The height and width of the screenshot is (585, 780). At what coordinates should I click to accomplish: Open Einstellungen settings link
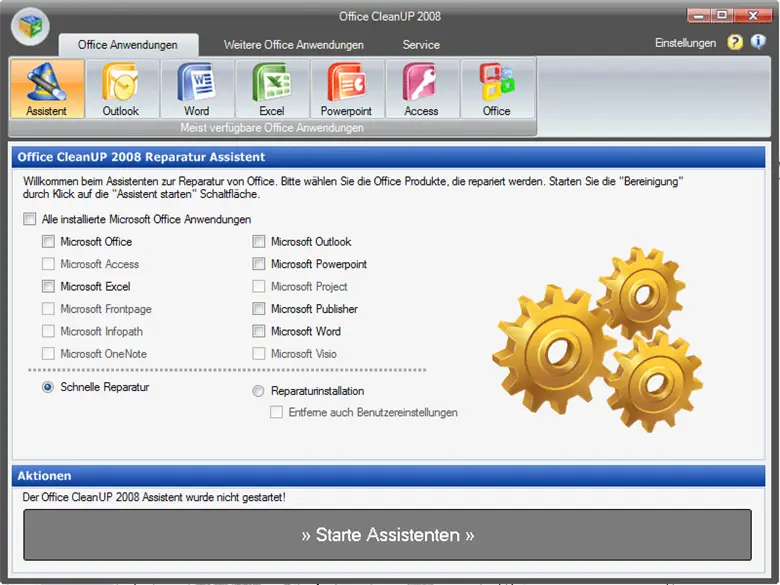[685, 43]
